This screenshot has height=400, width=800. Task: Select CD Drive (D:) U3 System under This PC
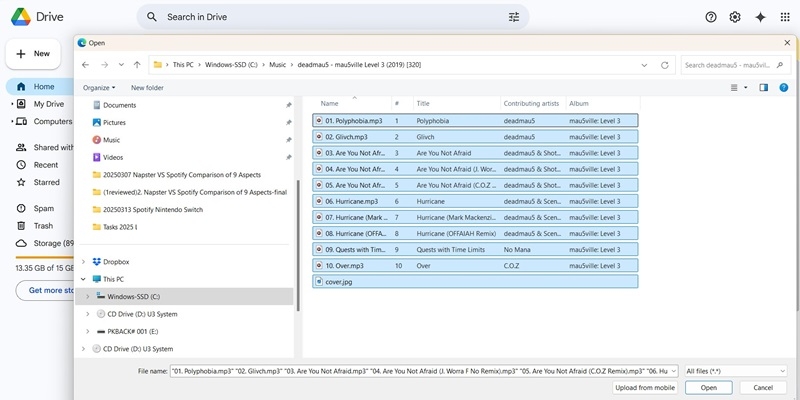point(137,314)
